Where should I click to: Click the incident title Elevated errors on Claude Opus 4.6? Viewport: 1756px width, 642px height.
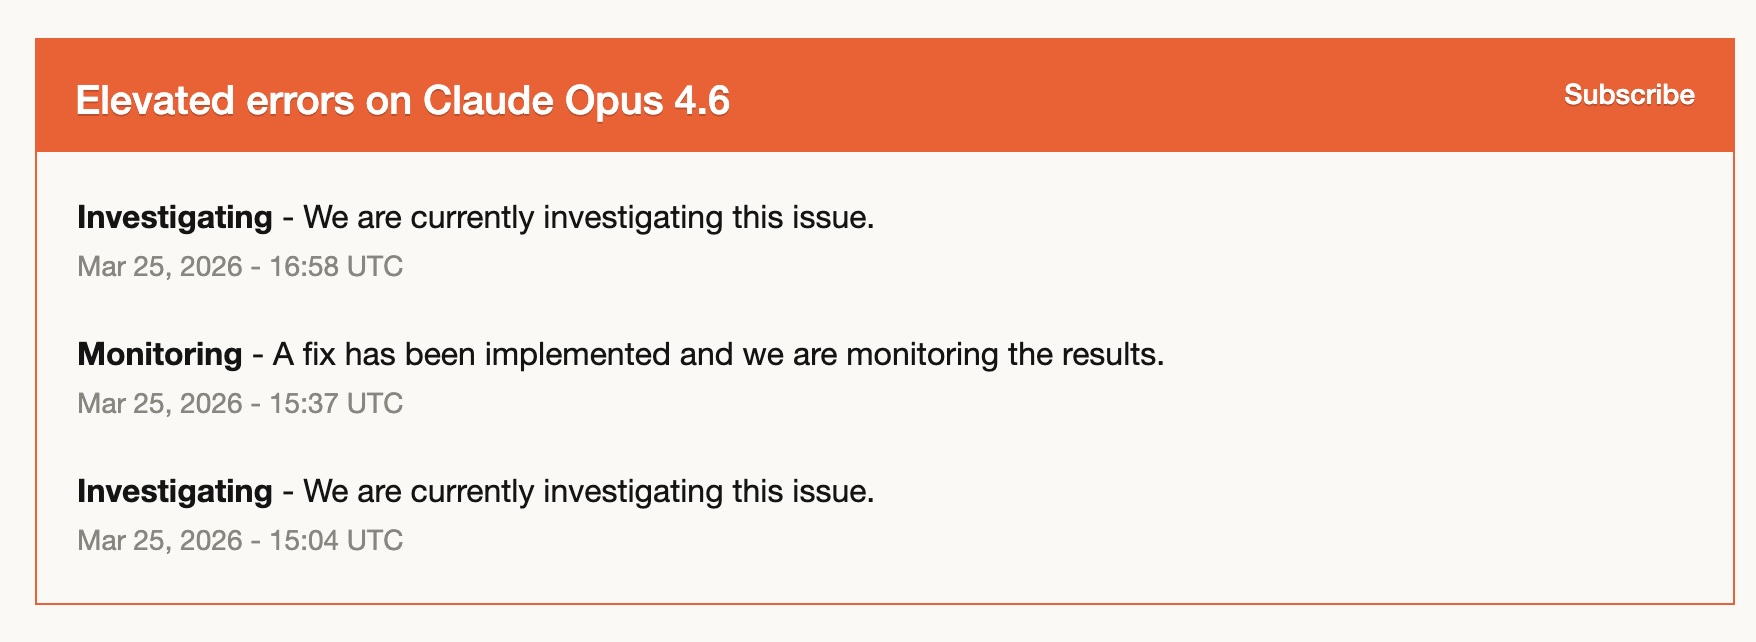[404, 100]
